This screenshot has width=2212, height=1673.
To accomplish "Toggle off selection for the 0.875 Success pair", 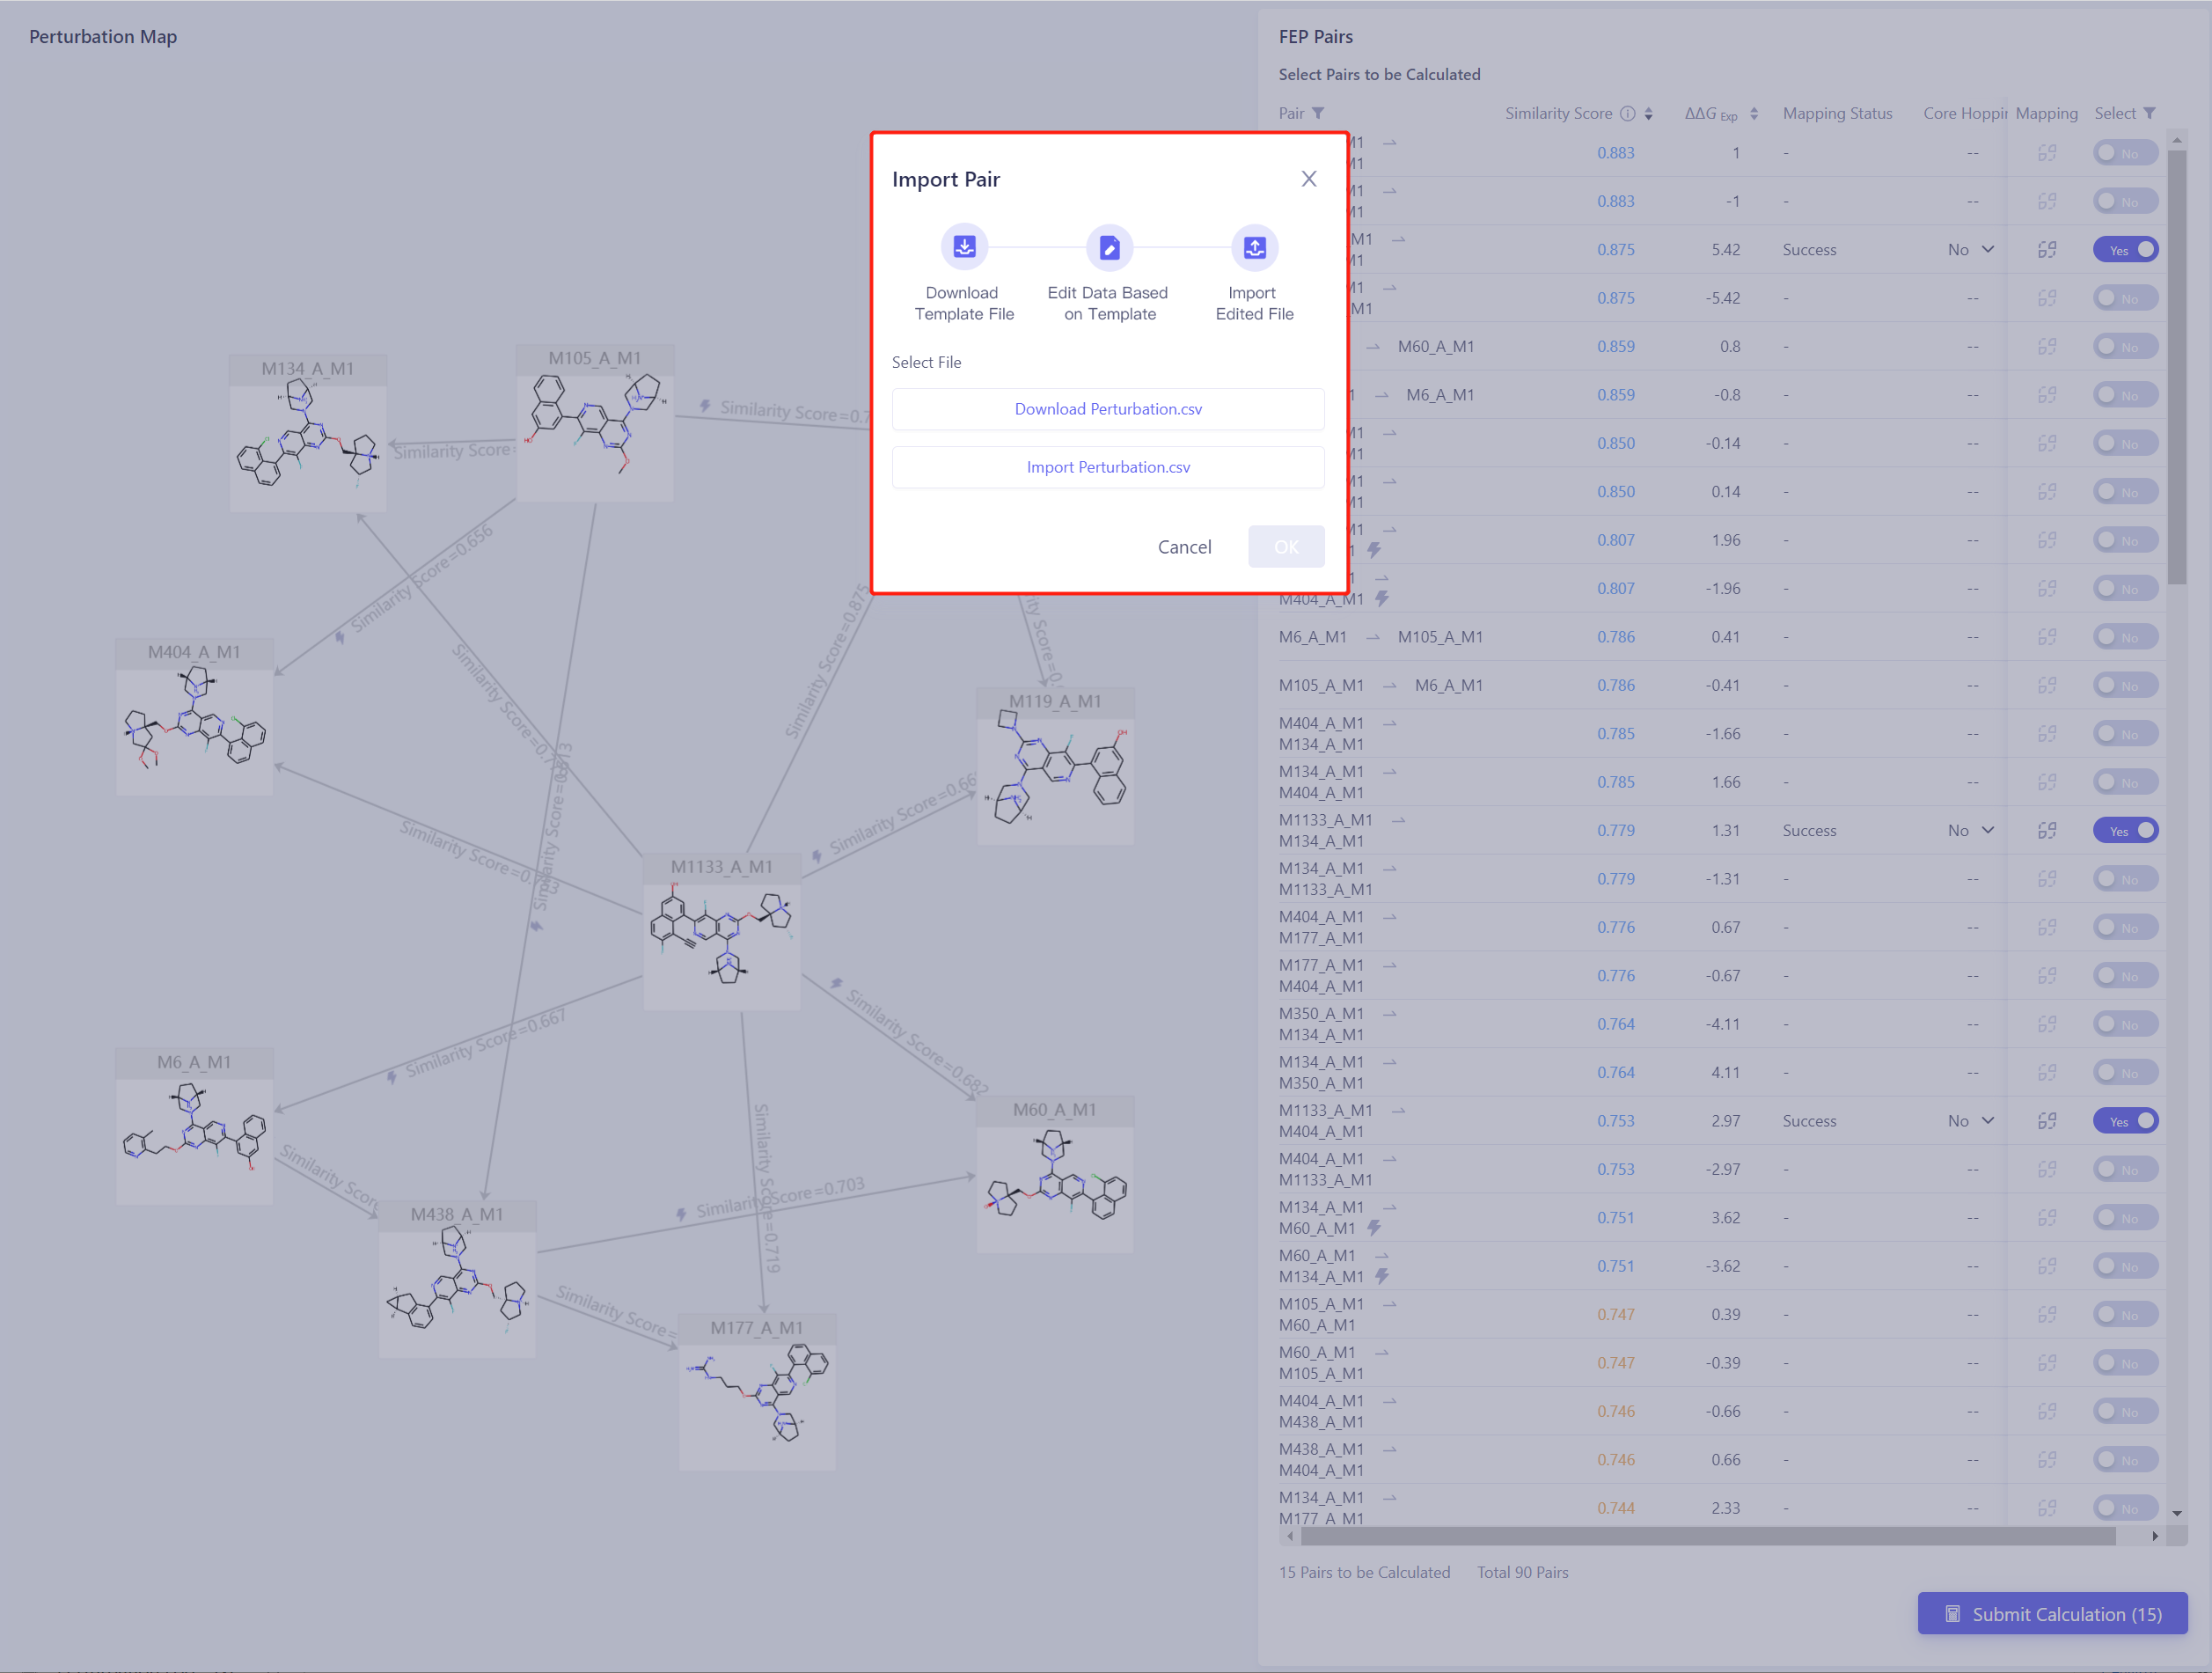I will (x=2125, y=250).
